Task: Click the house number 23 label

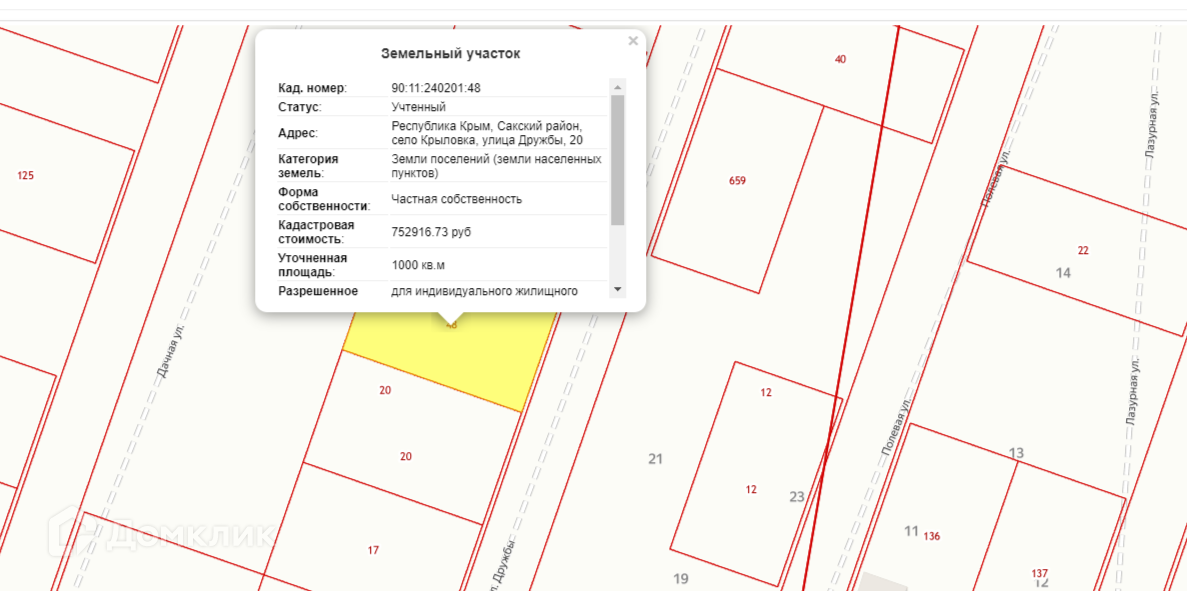Action: pos(796,496)
